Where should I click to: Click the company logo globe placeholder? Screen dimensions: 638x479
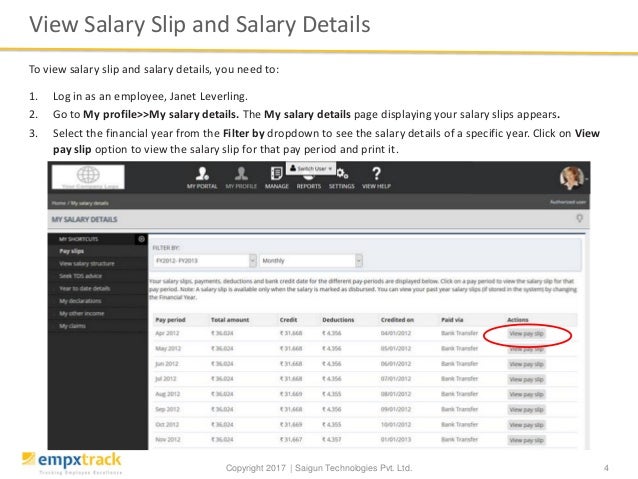(88, 177)
